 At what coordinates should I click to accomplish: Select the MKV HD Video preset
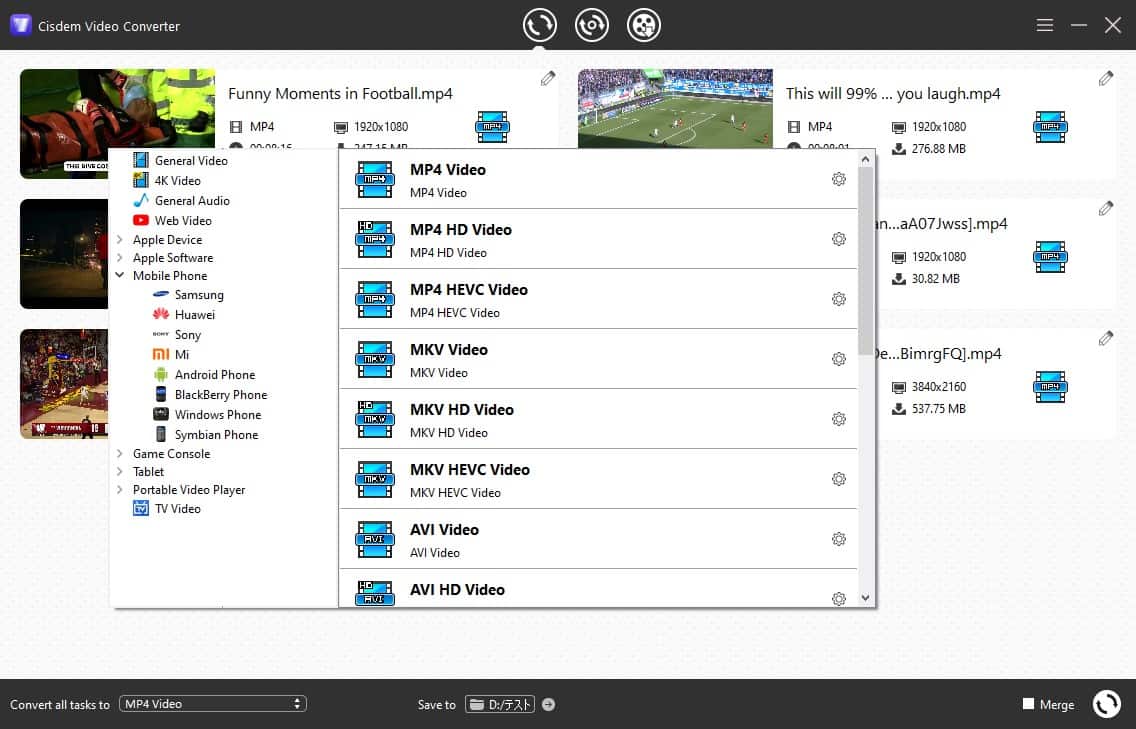tap(461, 409)
